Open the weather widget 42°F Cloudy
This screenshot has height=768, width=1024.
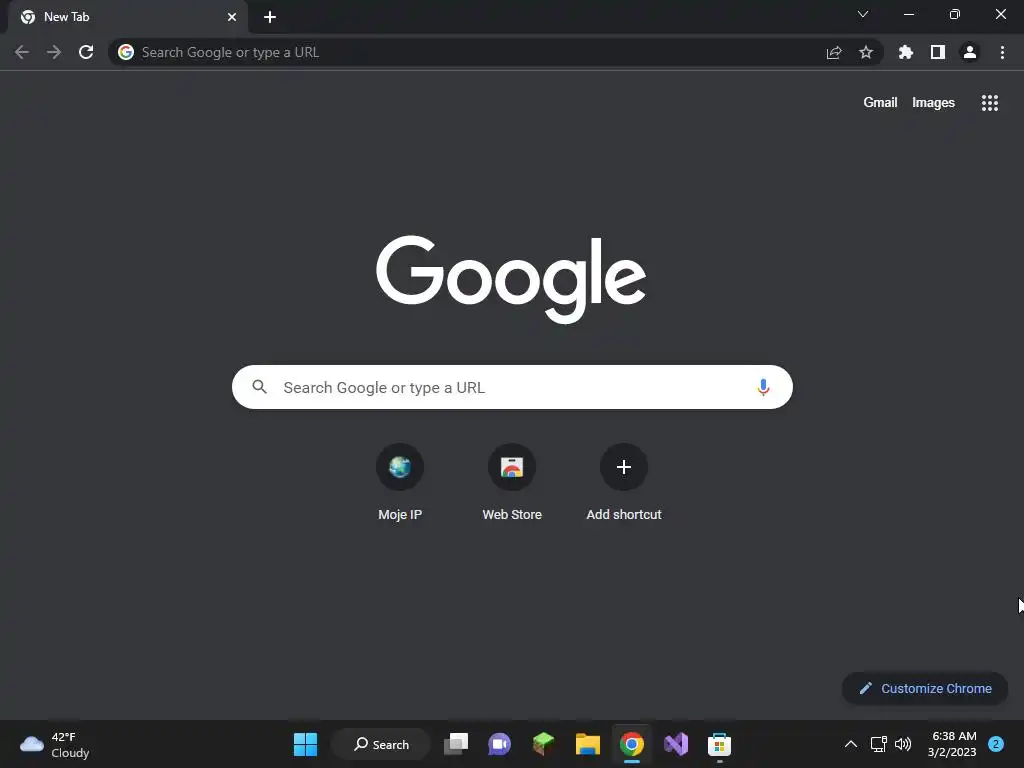click(x=55, y=744)
